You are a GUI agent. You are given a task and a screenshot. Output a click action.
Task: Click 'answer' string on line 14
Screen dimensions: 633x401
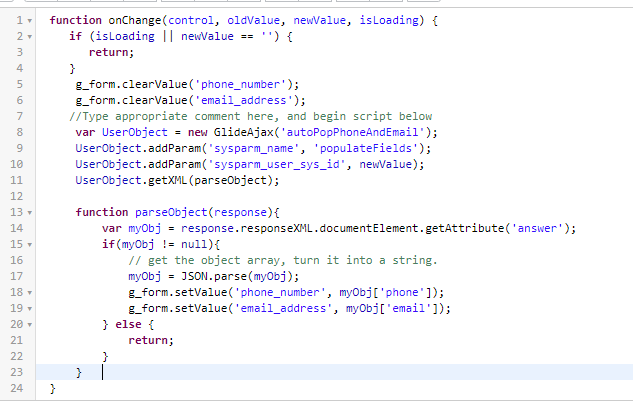click(537, 228)
